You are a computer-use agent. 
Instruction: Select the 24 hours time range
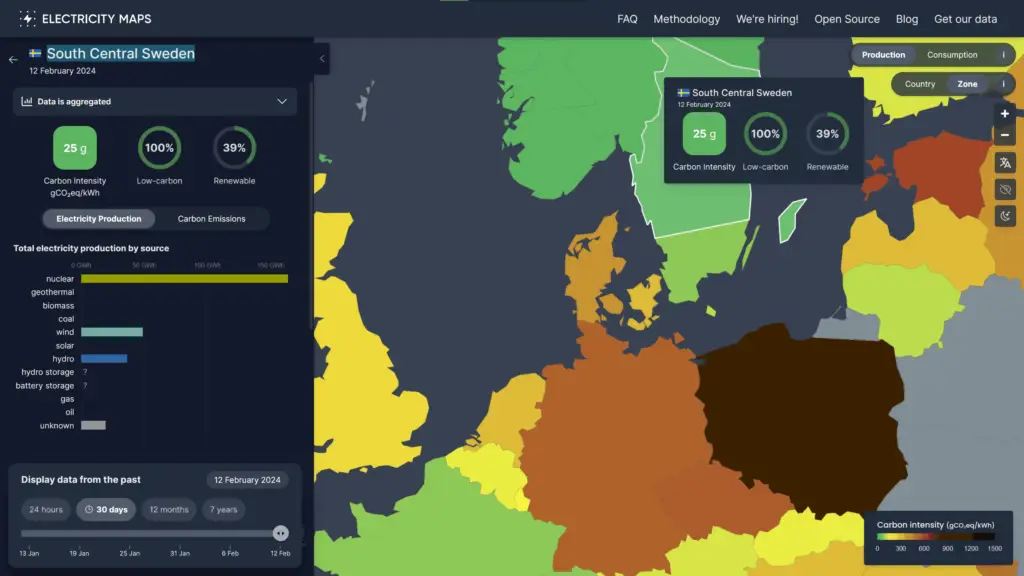[x=46, y=509]
